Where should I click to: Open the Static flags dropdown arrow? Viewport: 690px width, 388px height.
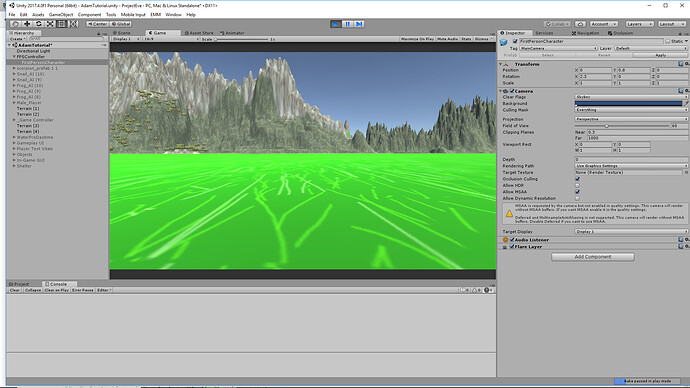[x=686, y=41]
